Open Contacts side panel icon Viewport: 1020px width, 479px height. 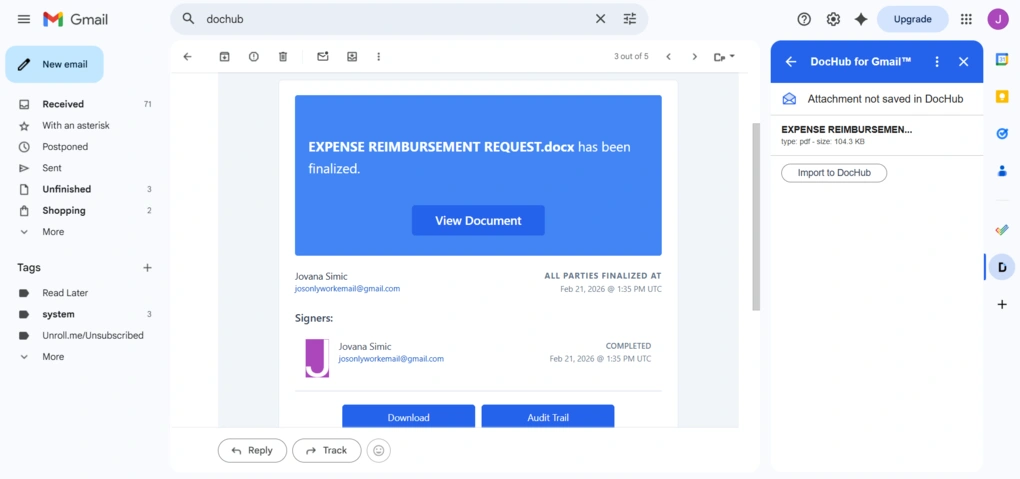click(1002, 171)
